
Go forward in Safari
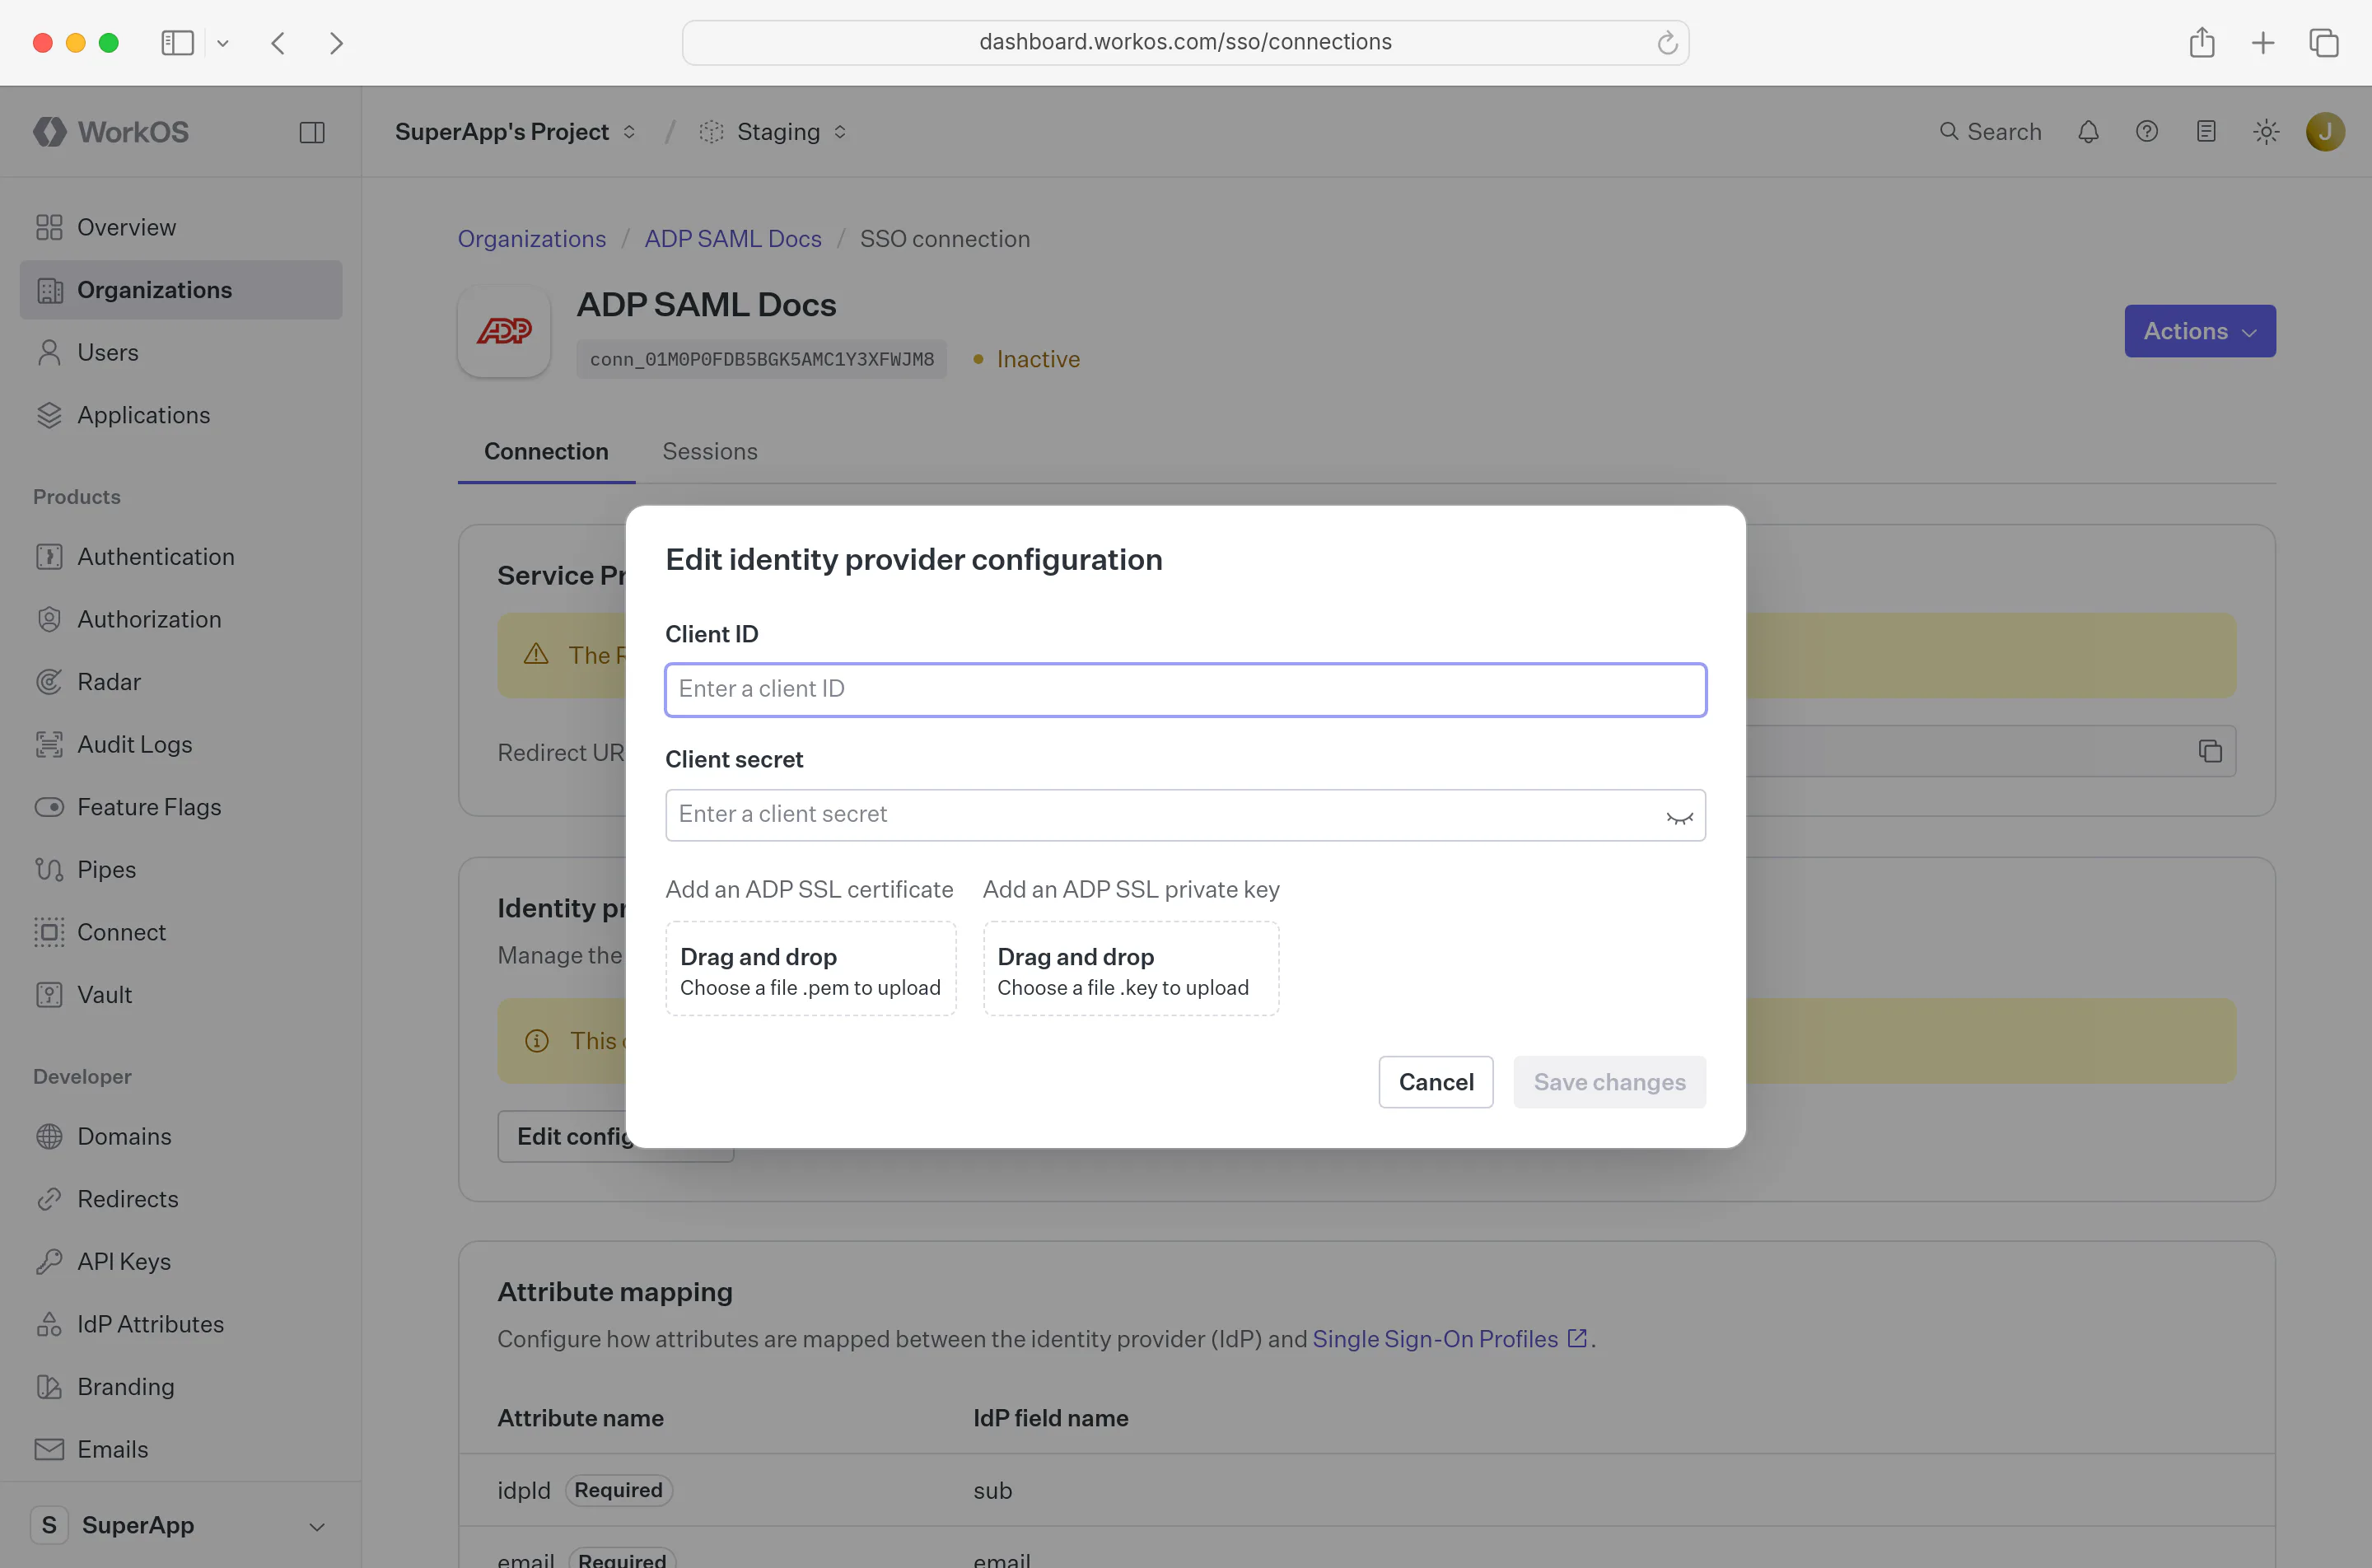336,43
